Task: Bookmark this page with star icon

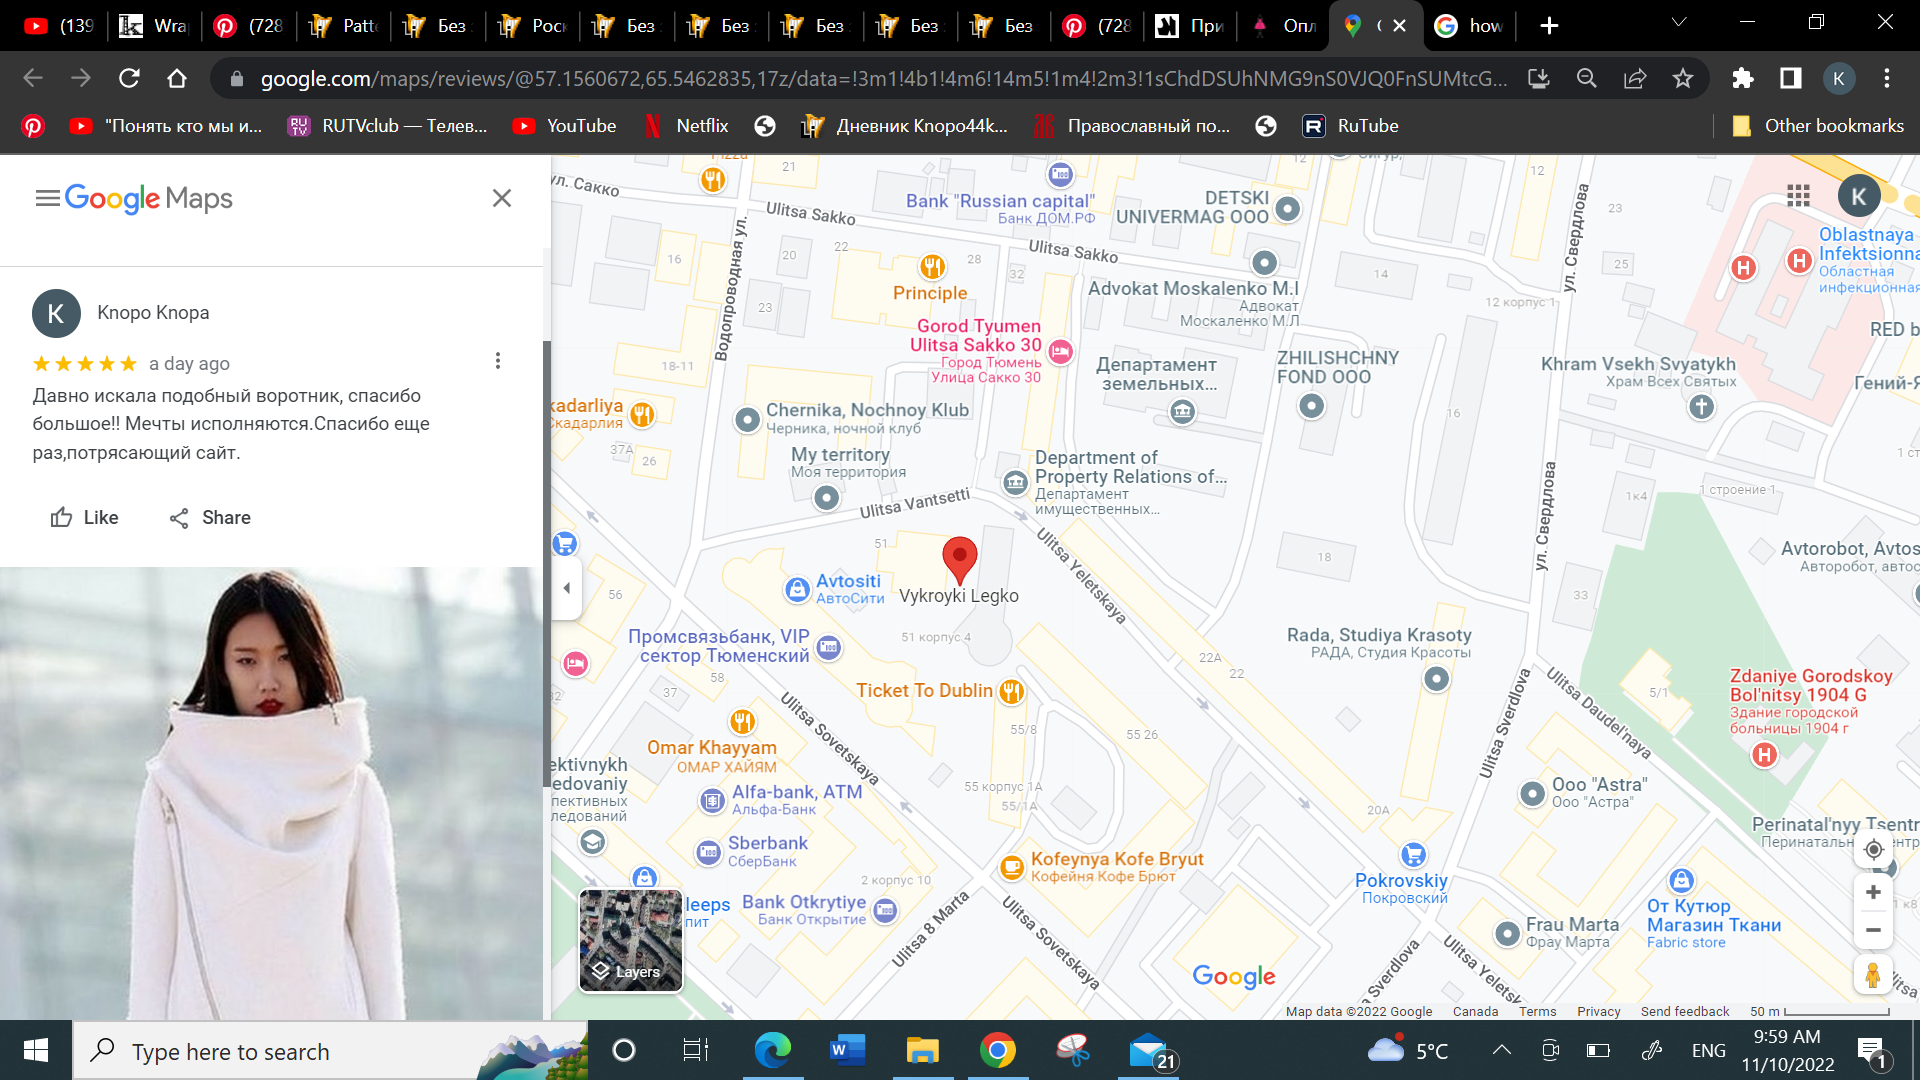Action: [1683, 78]
